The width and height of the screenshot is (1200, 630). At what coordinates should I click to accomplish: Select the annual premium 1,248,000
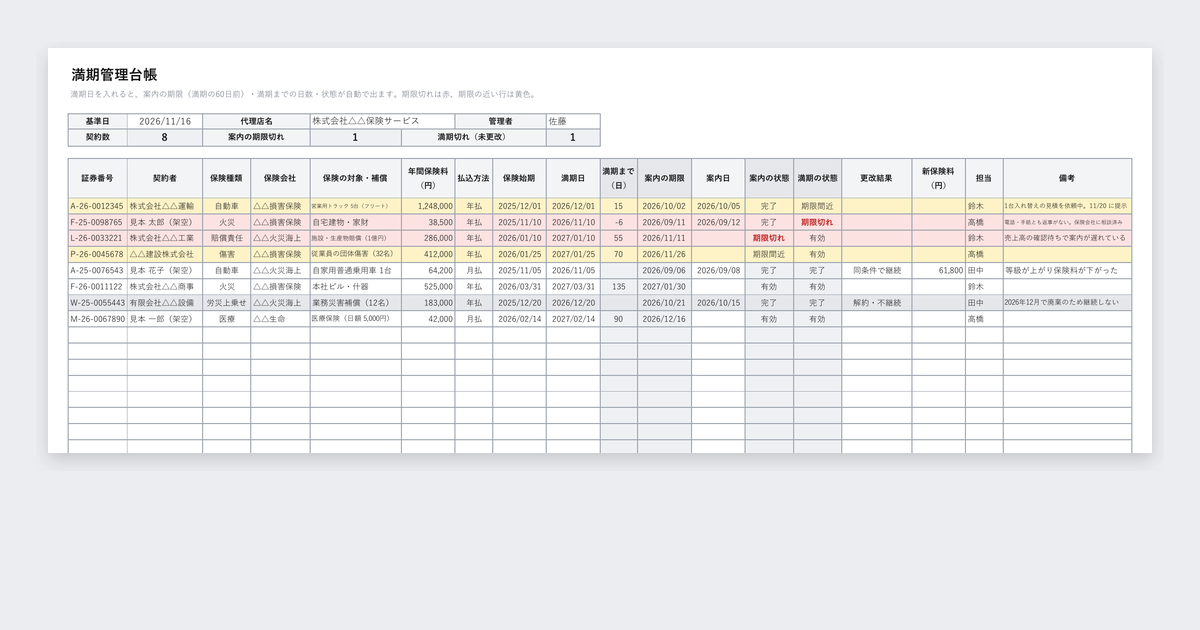[x=428, y=206]
